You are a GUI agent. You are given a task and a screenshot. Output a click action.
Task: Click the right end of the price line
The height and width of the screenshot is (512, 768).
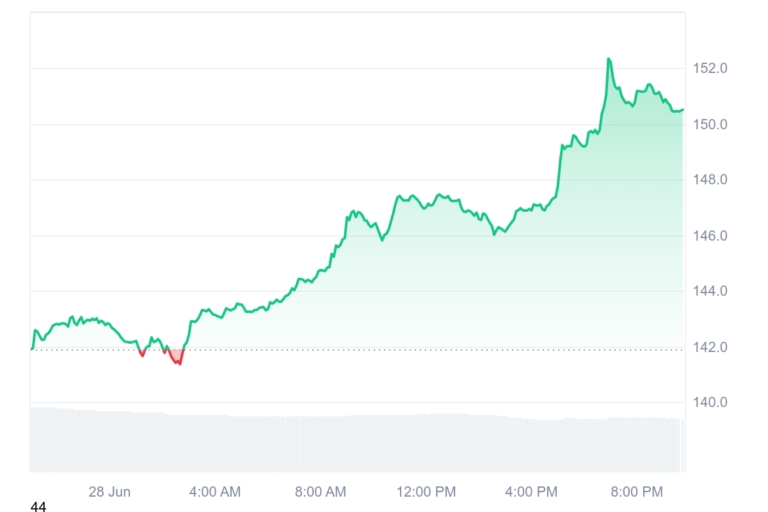click(682, 110)
